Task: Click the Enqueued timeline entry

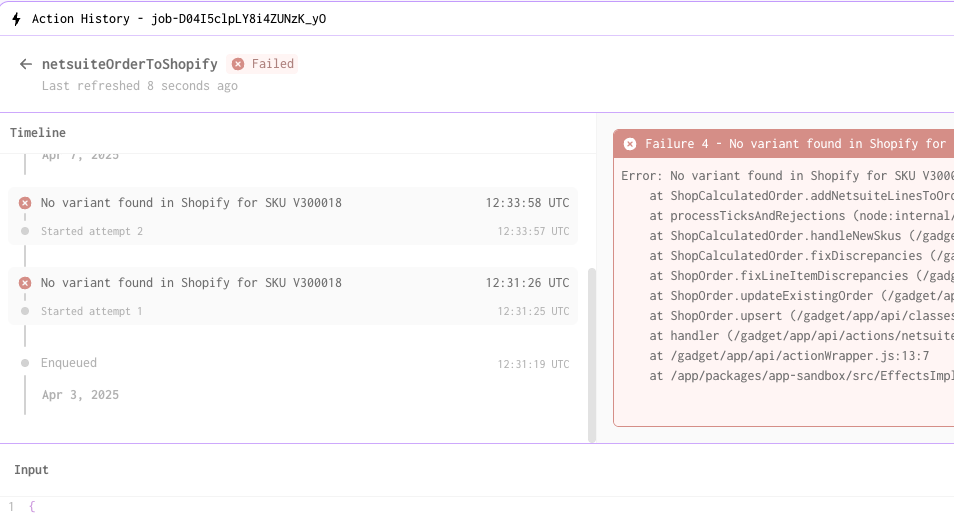Action: click(293, 363)
